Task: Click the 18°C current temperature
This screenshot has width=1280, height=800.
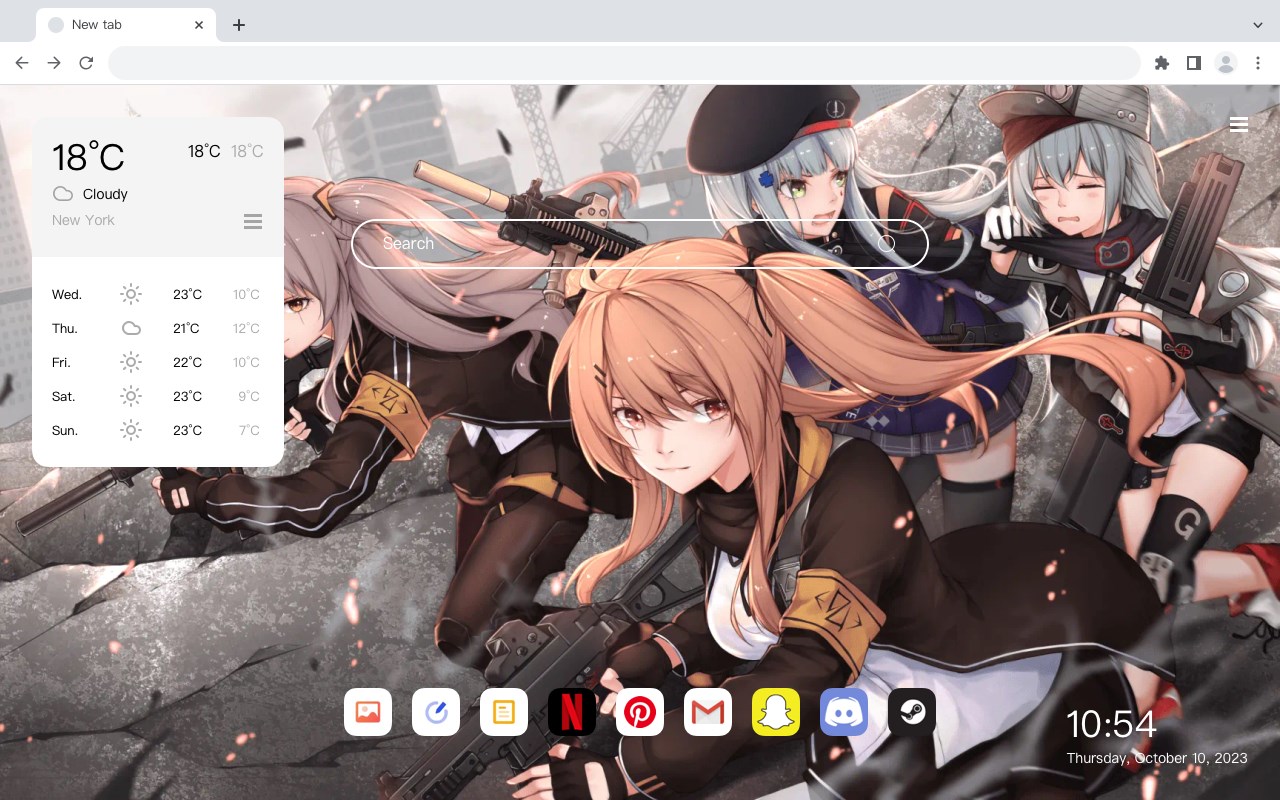Action: coord(88,156)
